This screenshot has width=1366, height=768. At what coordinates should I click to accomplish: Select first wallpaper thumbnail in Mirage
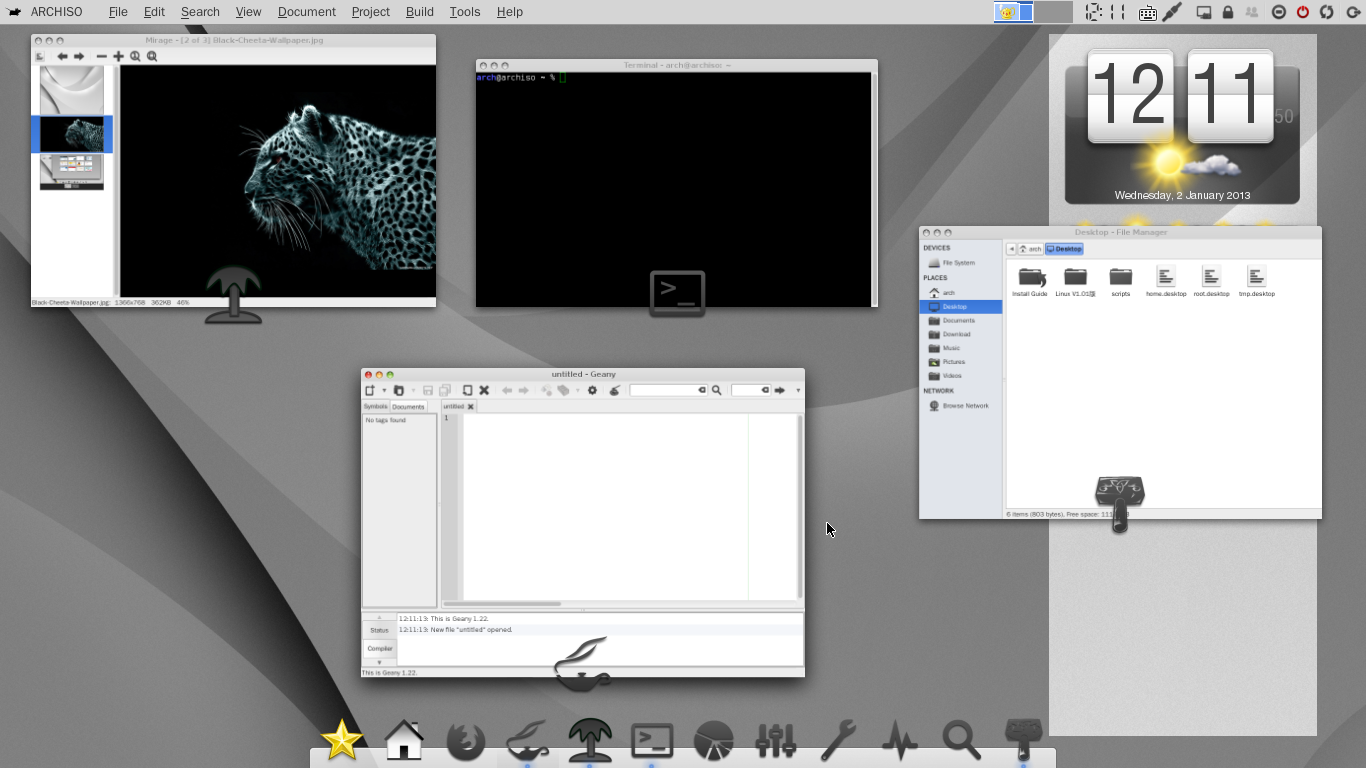tap(72, 90)
